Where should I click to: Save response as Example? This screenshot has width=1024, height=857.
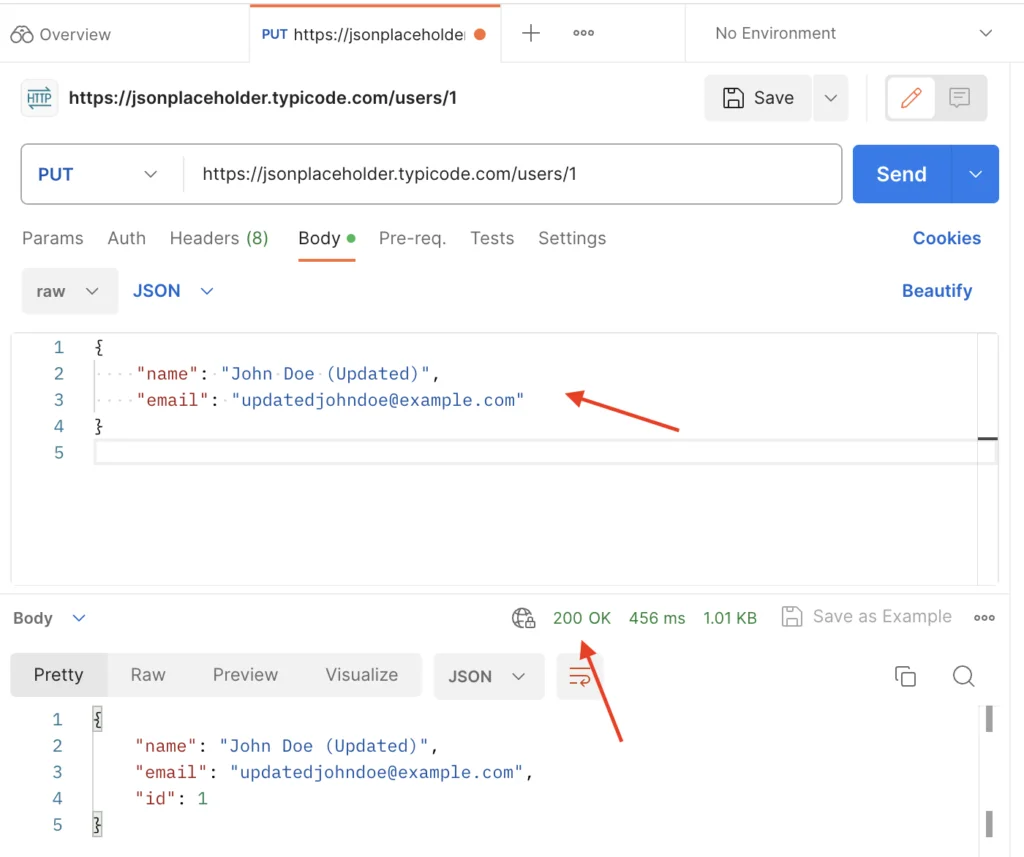click(867, 617)
